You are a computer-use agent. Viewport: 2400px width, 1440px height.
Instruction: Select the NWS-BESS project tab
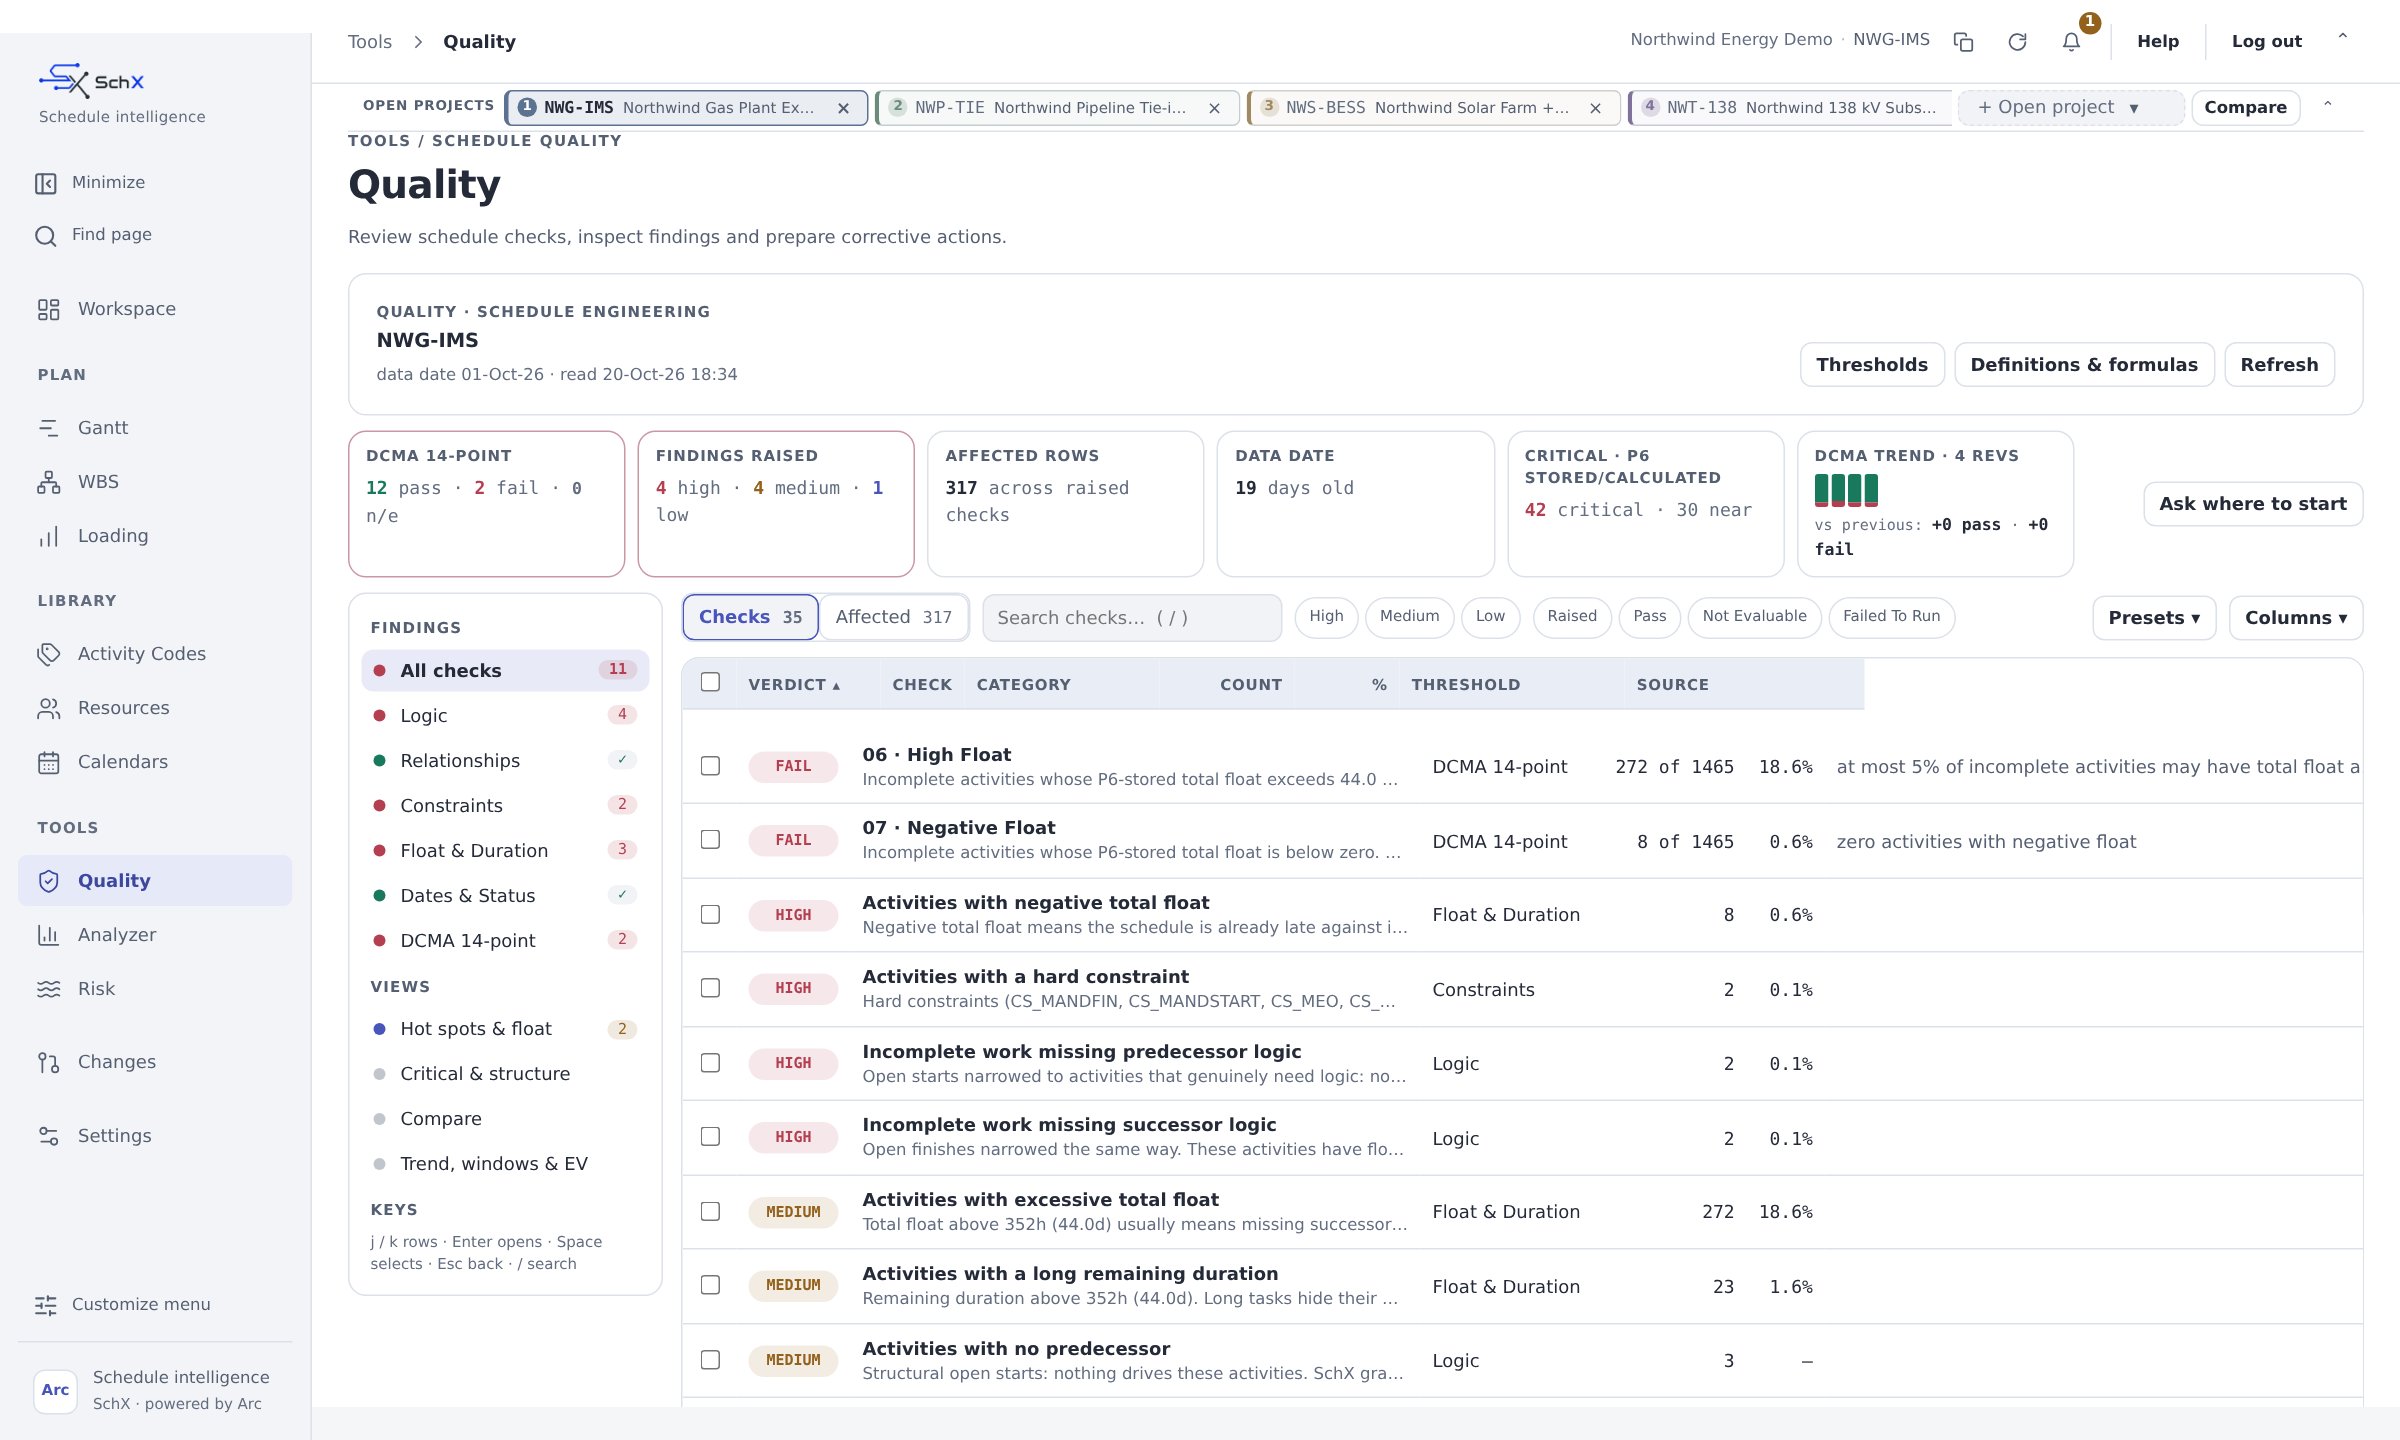point(1433,108)
